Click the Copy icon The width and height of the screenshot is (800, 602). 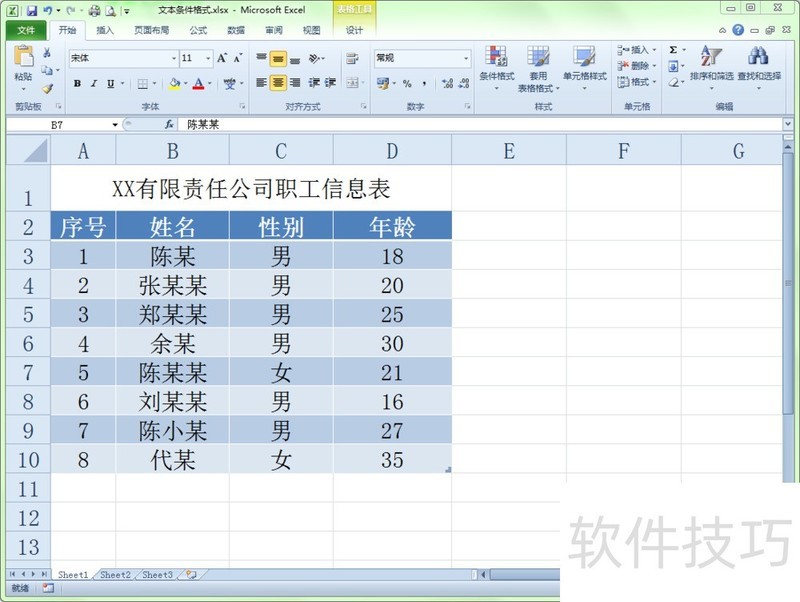coord(47,69)
